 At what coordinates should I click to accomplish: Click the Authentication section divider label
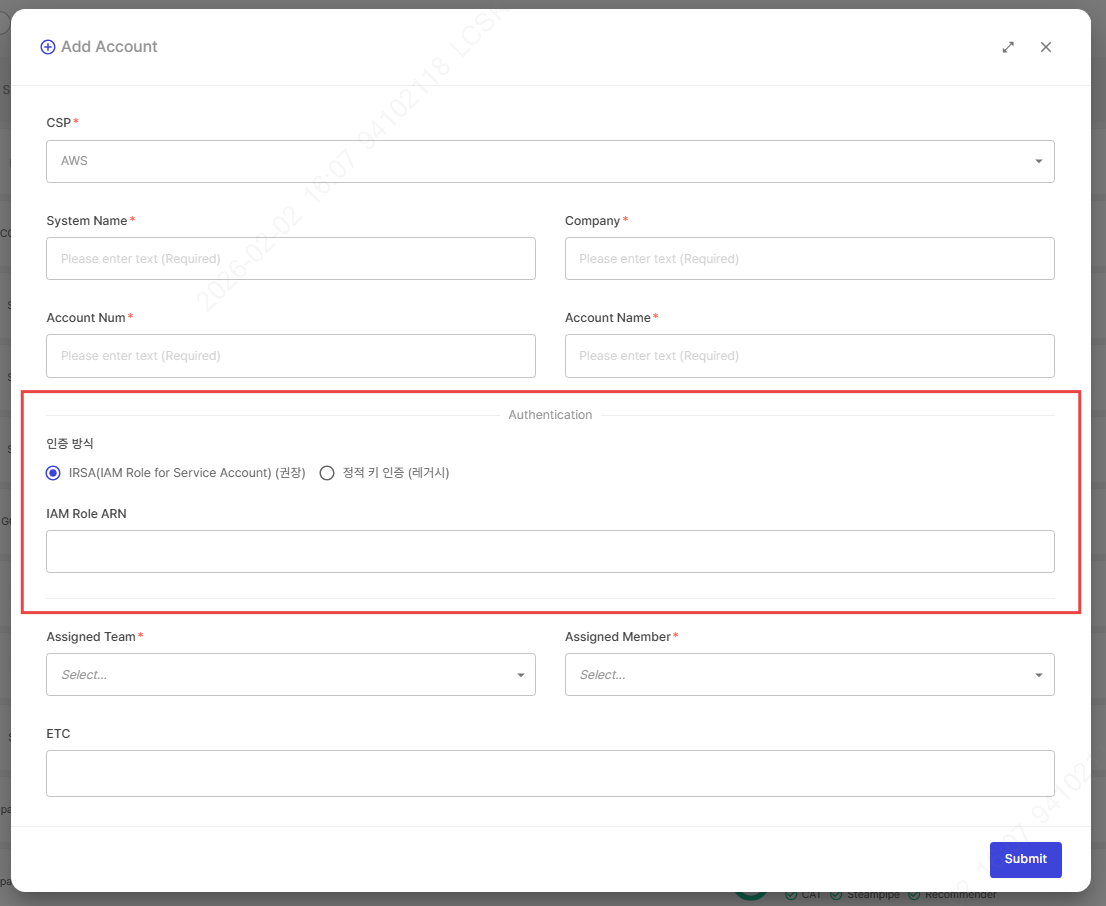550,415
